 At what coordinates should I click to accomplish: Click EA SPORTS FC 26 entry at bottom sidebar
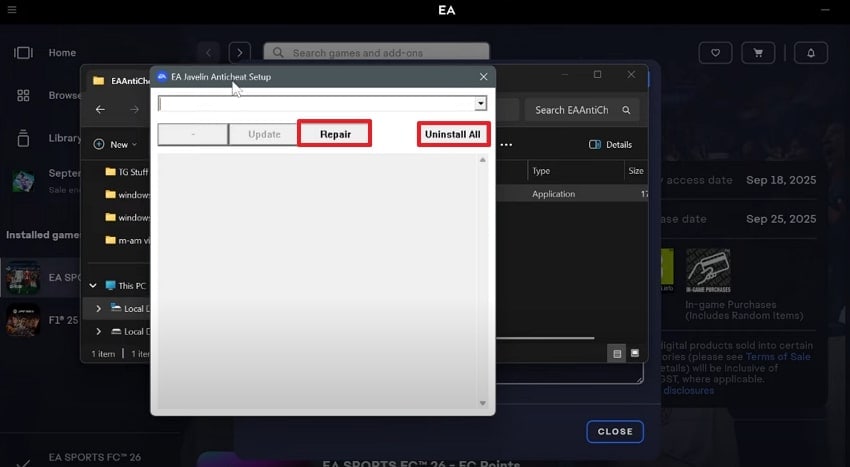pyautogui.click(x=95, y=457)
